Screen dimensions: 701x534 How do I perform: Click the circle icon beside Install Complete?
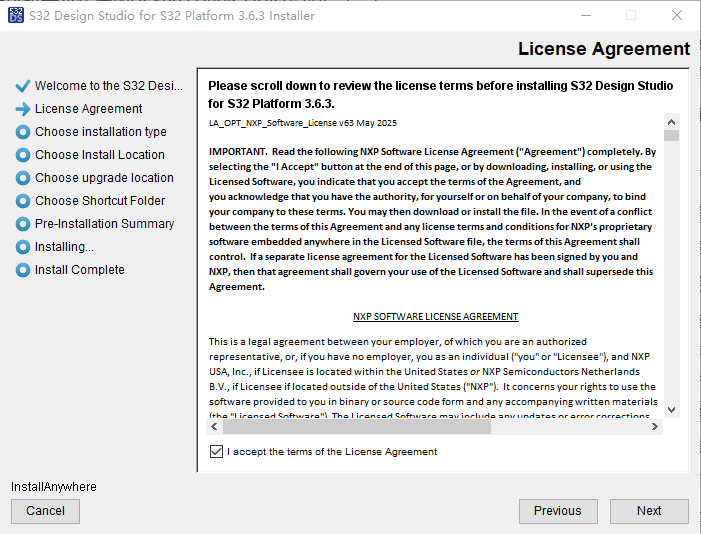pyautogui.click(x=22, y=270)
